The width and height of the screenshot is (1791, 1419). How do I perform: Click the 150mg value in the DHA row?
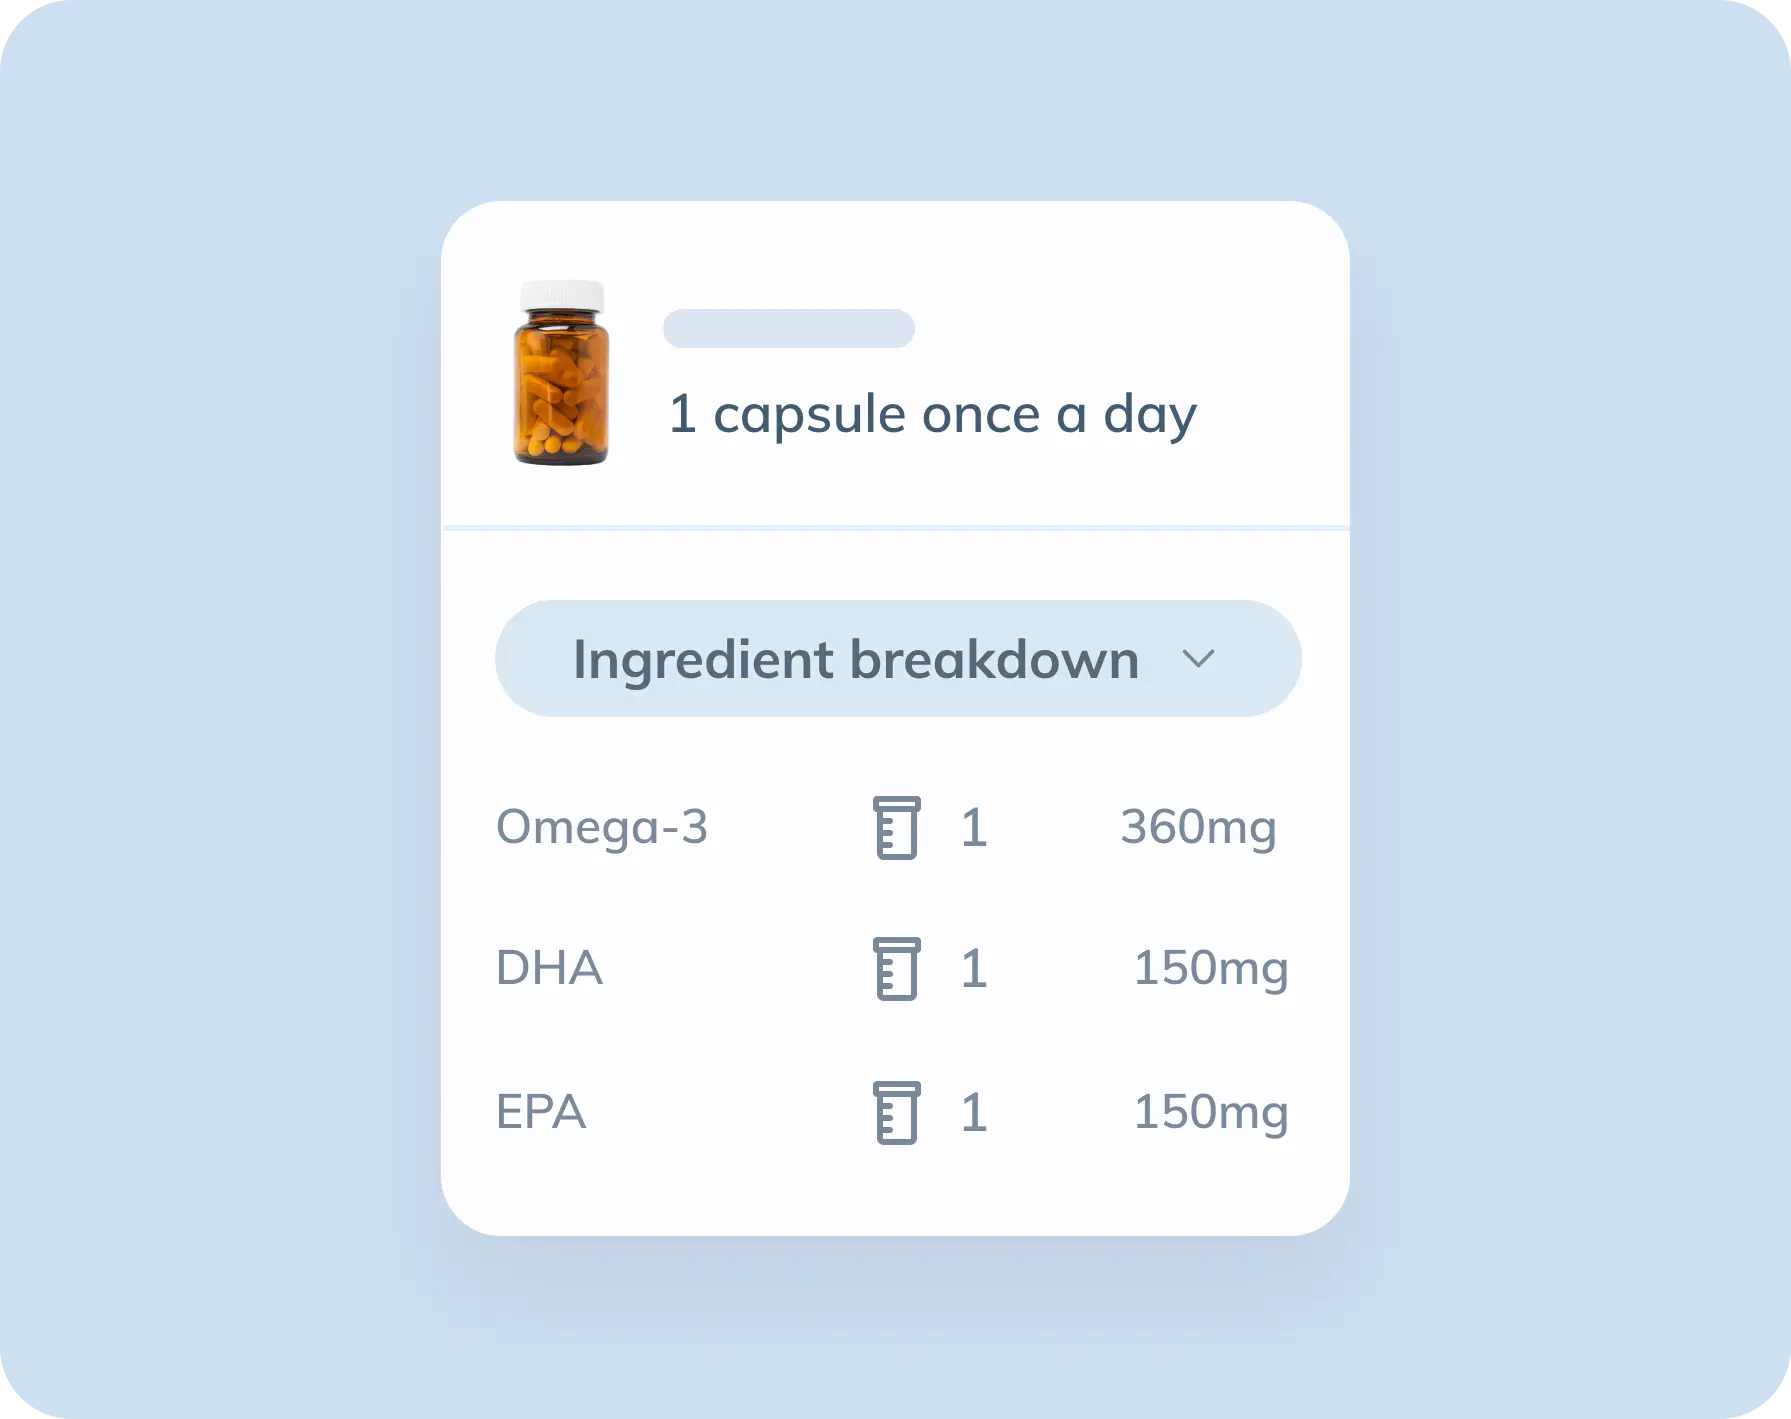[x=1210, y=968]
